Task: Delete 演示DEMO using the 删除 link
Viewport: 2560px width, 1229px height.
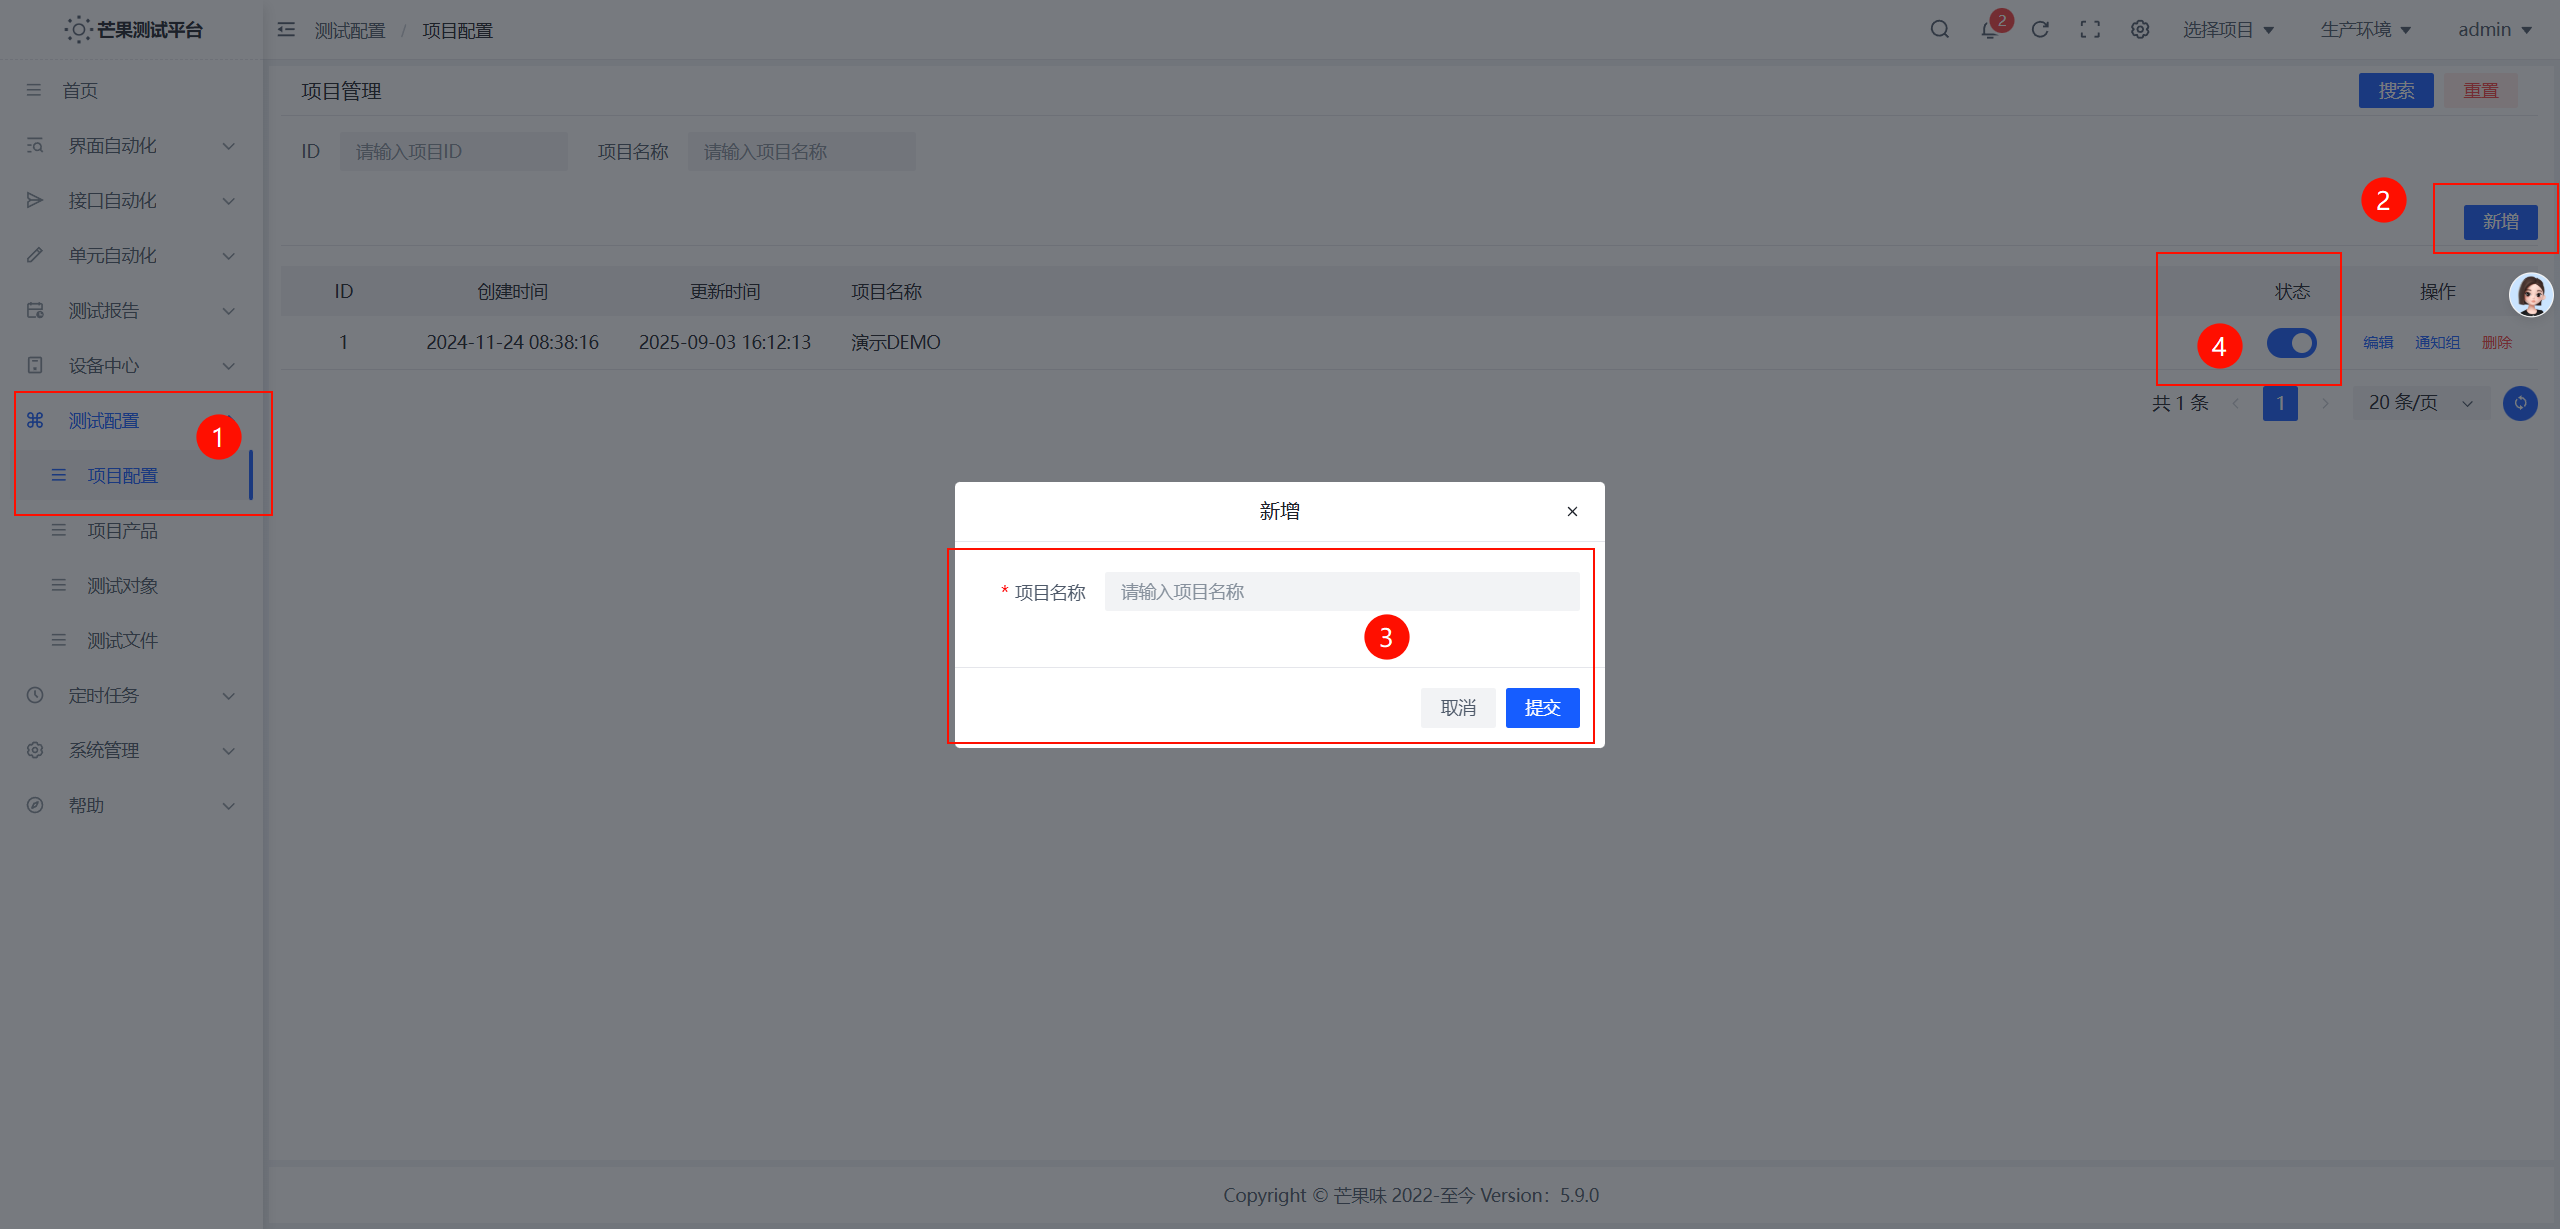Action: (x=2497, y=341)
